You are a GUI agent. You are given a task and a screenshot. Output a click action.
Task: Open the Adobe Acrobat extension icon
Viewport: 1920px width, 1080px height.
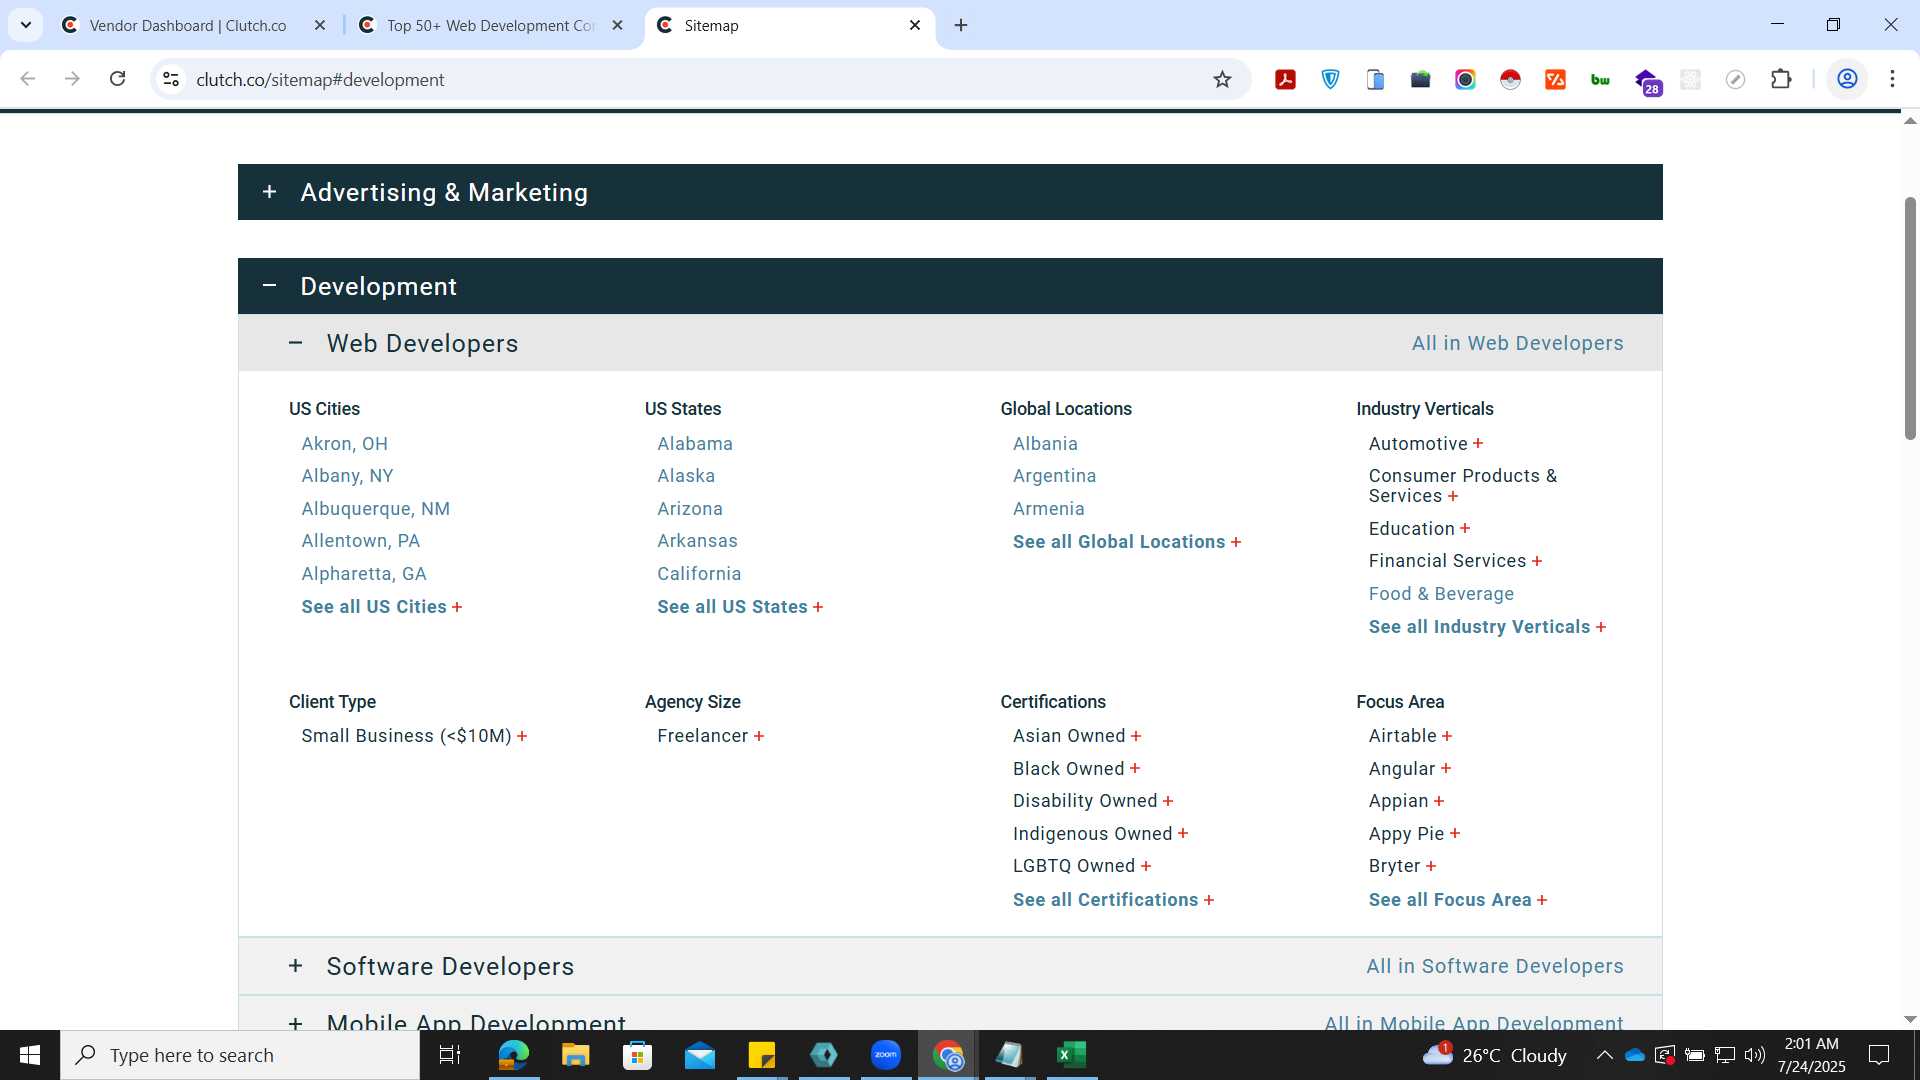[1286, 79]
